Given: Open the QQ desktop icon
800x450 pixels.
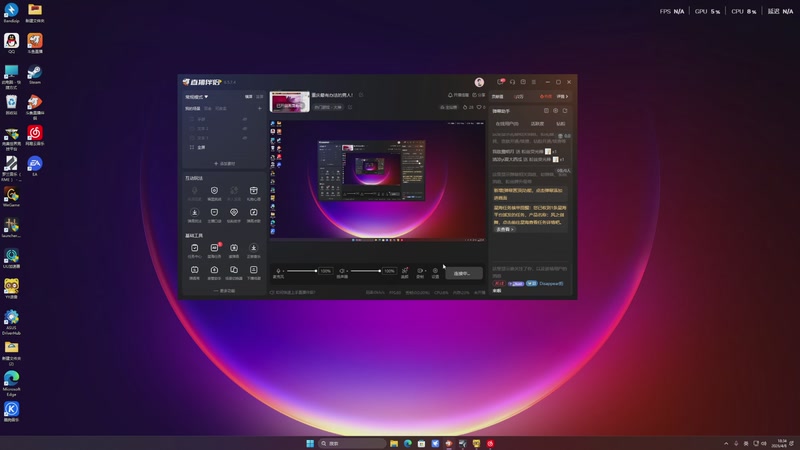Looking at the screenshot, I should tap(11, 43).
